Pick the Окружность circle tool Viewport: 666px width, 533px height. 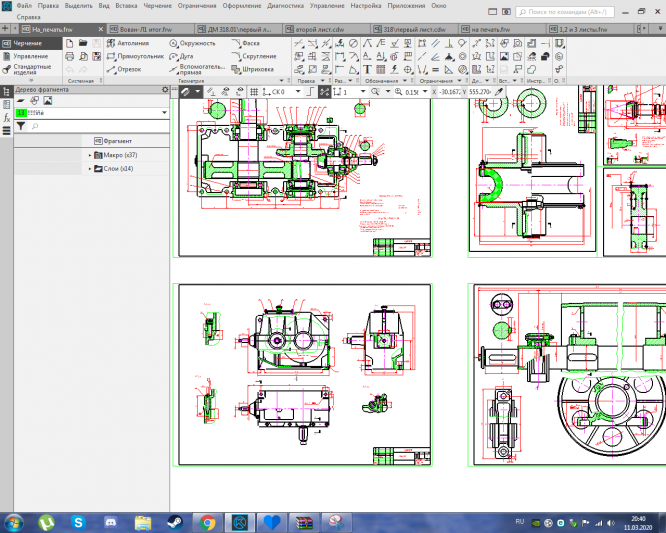point(192,44)
